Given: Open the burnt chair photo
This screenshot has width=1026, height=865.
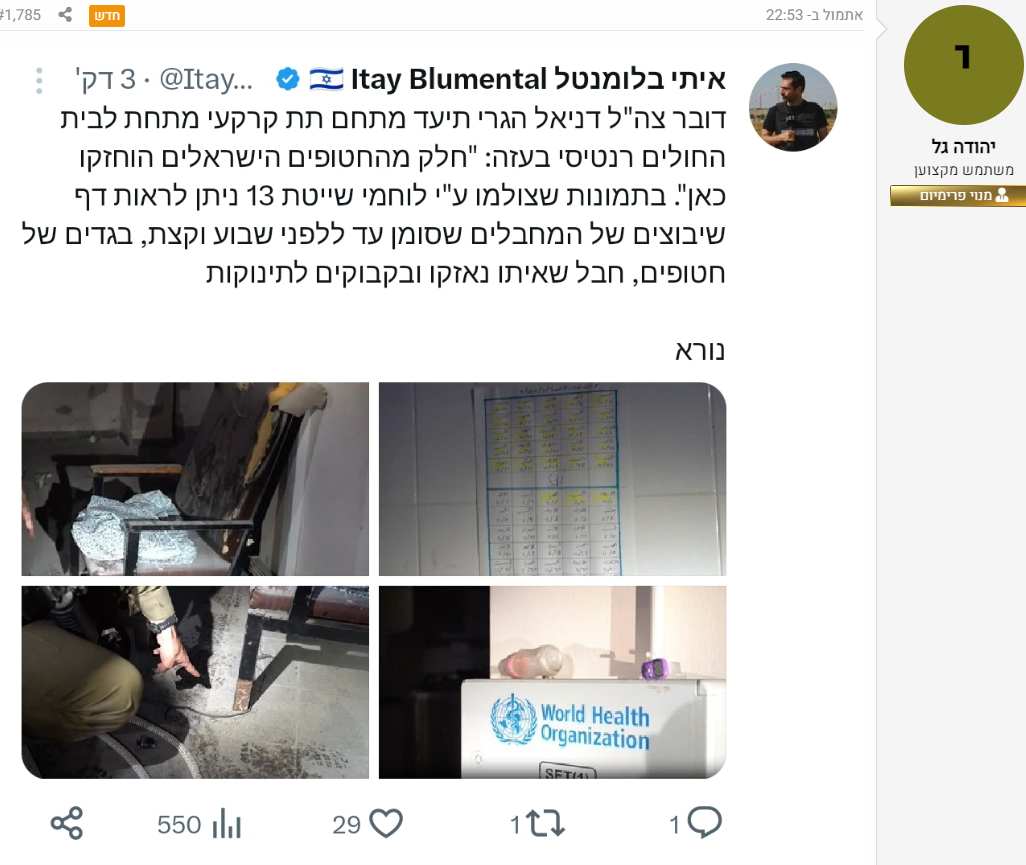Looking at the screenshot, I should click(x=195, y=479).
